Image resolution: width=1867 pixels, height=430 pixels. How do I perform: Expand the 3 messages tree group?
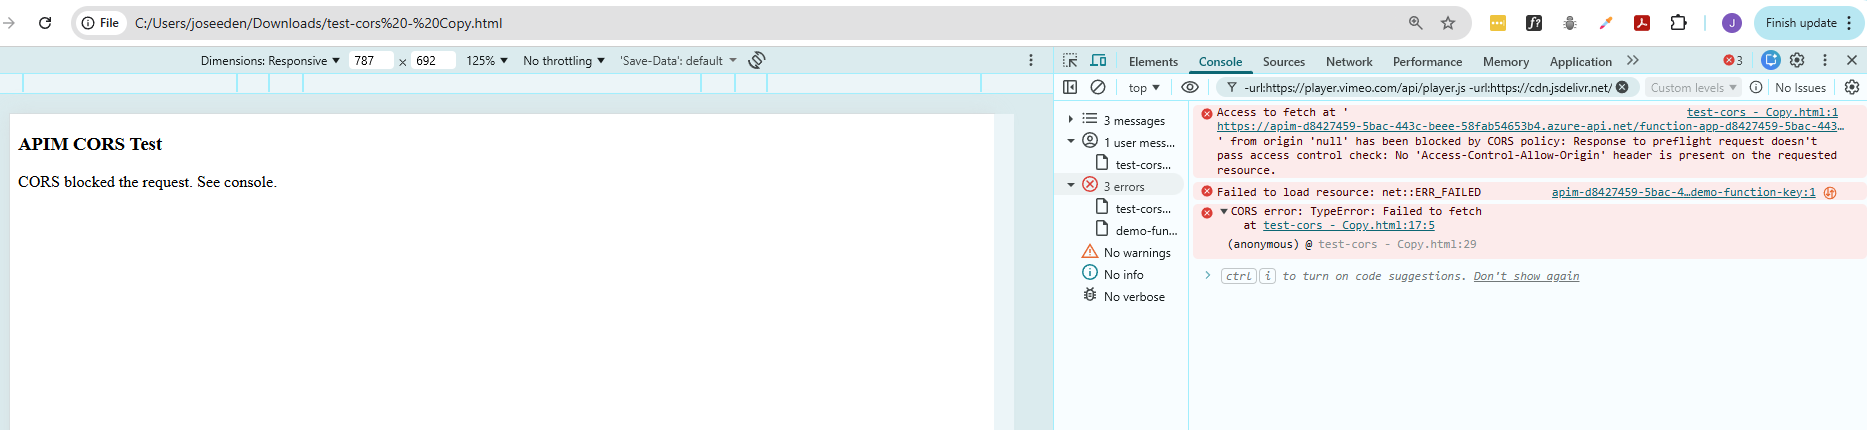[x=1070, y=120]
